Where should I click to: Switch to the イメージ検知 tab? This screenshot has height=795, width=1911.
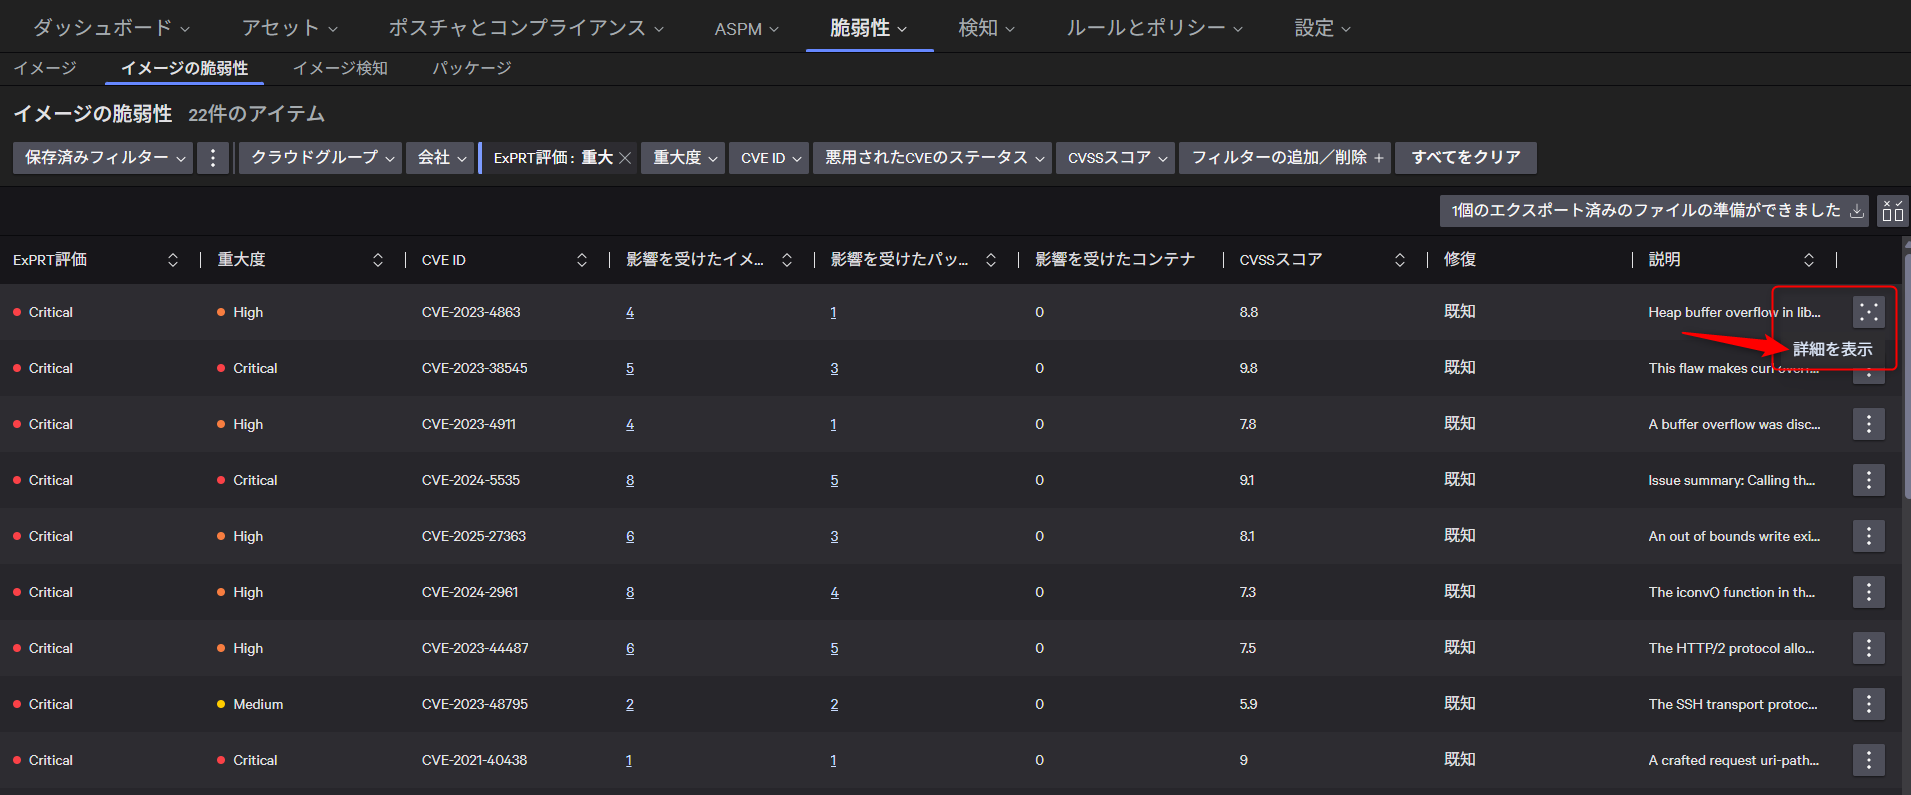340,68
